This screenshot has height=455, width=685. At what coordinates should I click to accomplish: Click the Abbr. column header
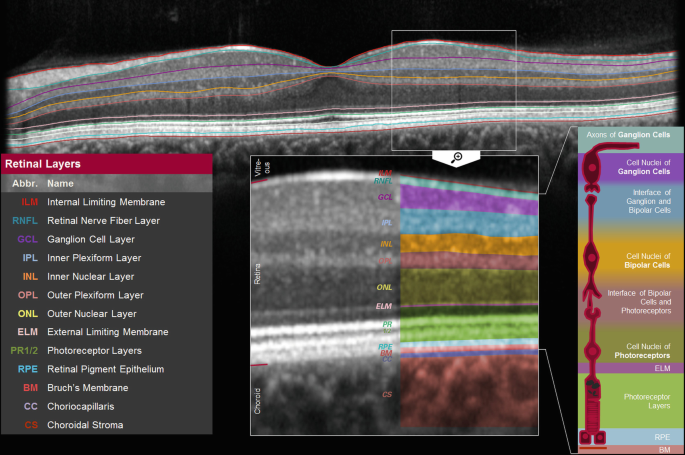pyautogui.click(x=25, y=184)
